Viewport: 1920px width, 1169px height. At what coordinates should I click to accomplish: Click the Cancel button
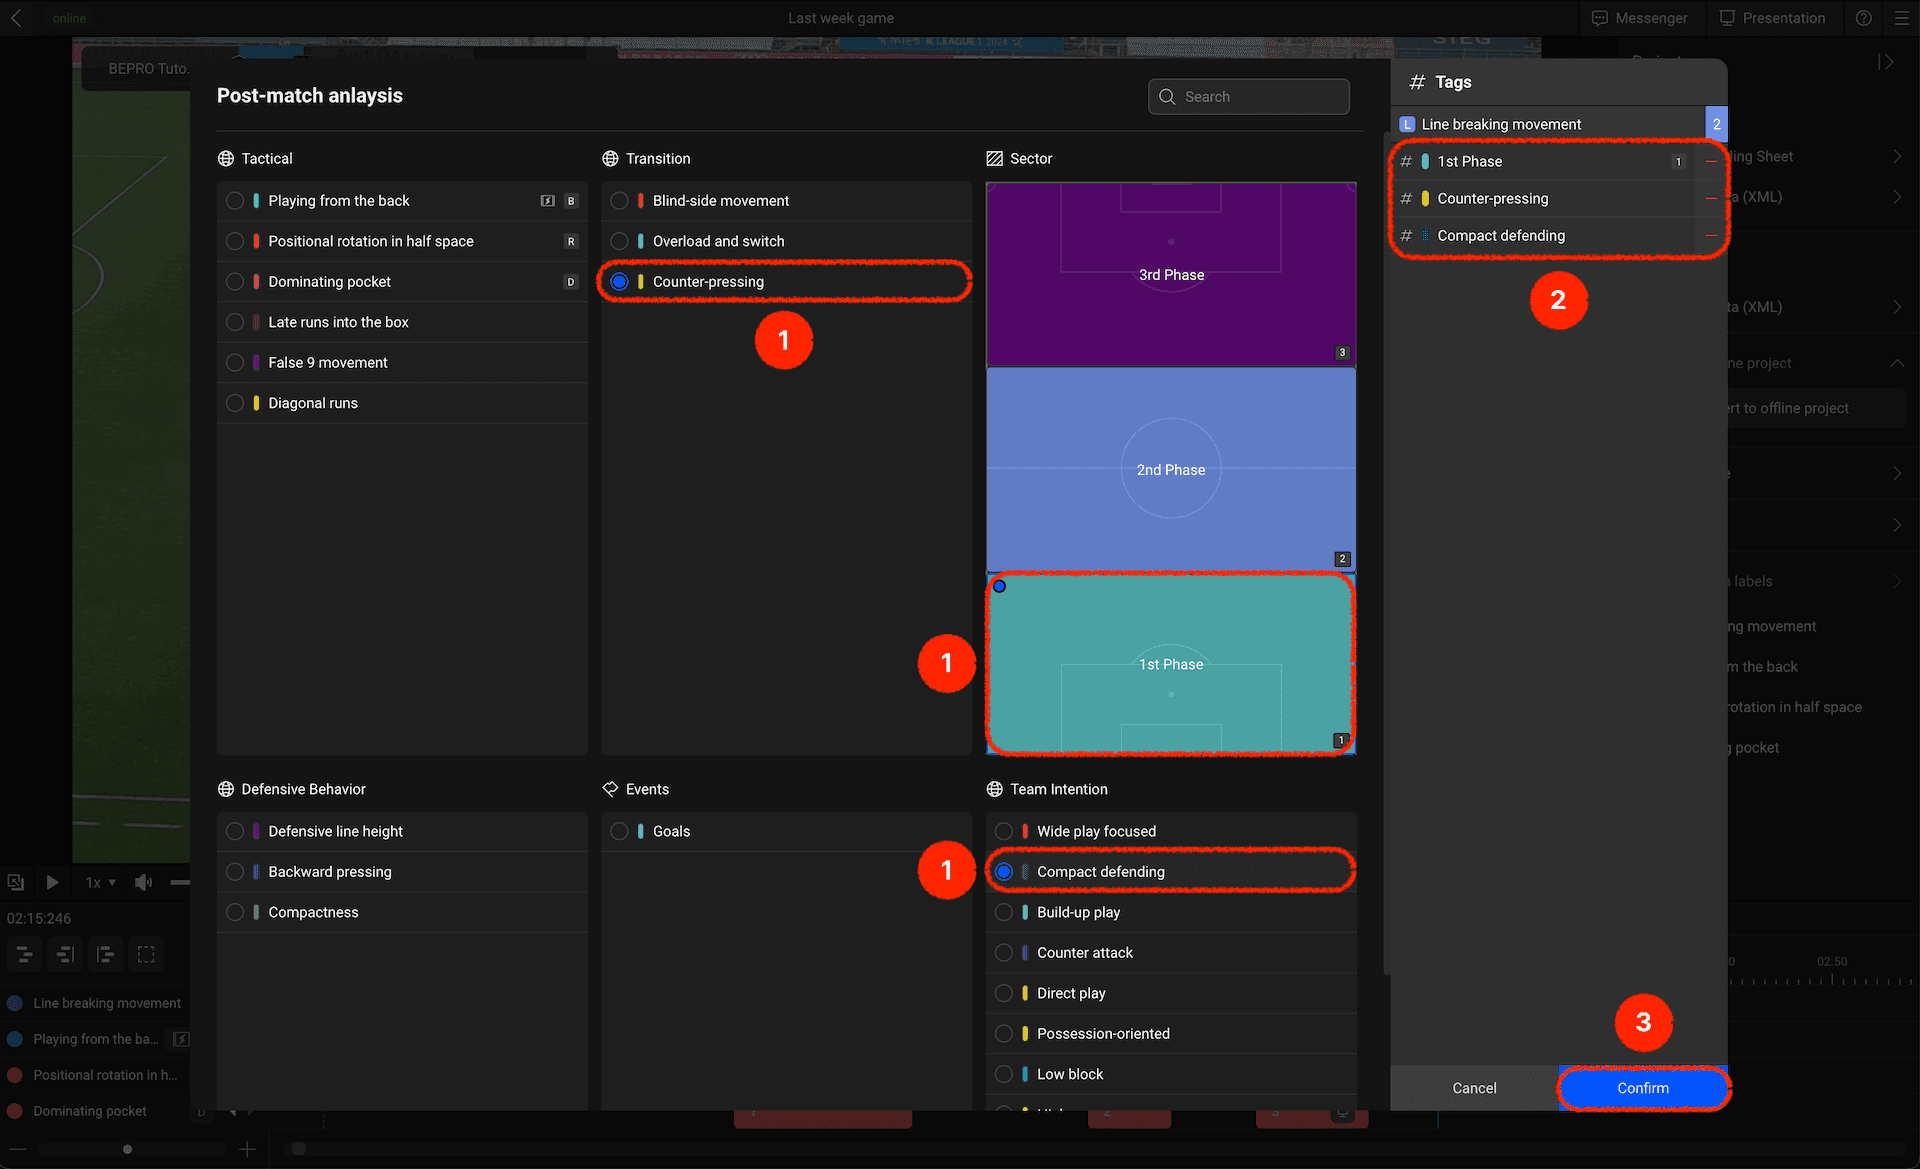coord(1474,1088)
